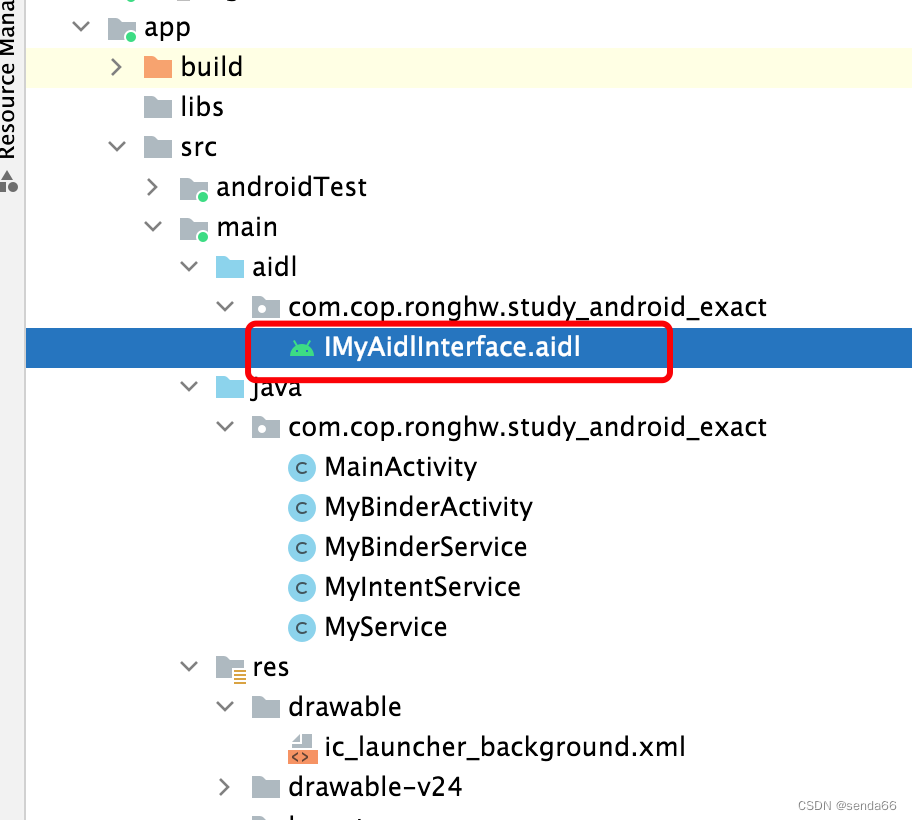The height and width of the screenshot is (820, 912).
Task: Click the package icon of com.cop.ronghw.study_android_exact
Action: pos(264,306)
